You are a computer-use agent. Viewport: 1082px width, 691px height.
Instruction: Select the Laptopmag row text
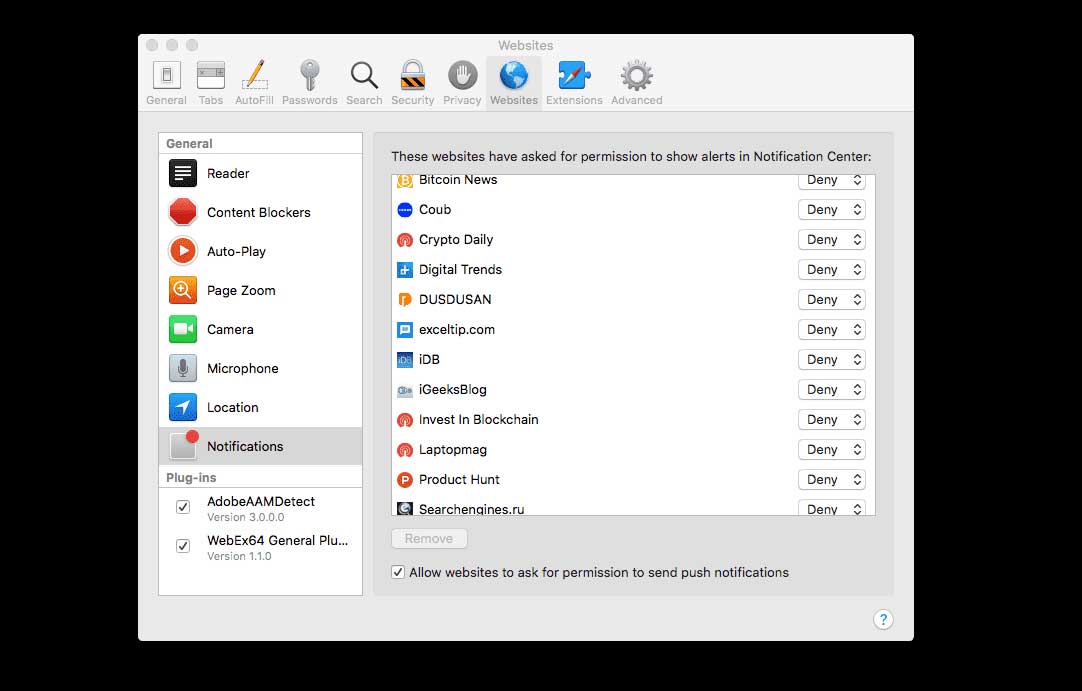point(453,449)
